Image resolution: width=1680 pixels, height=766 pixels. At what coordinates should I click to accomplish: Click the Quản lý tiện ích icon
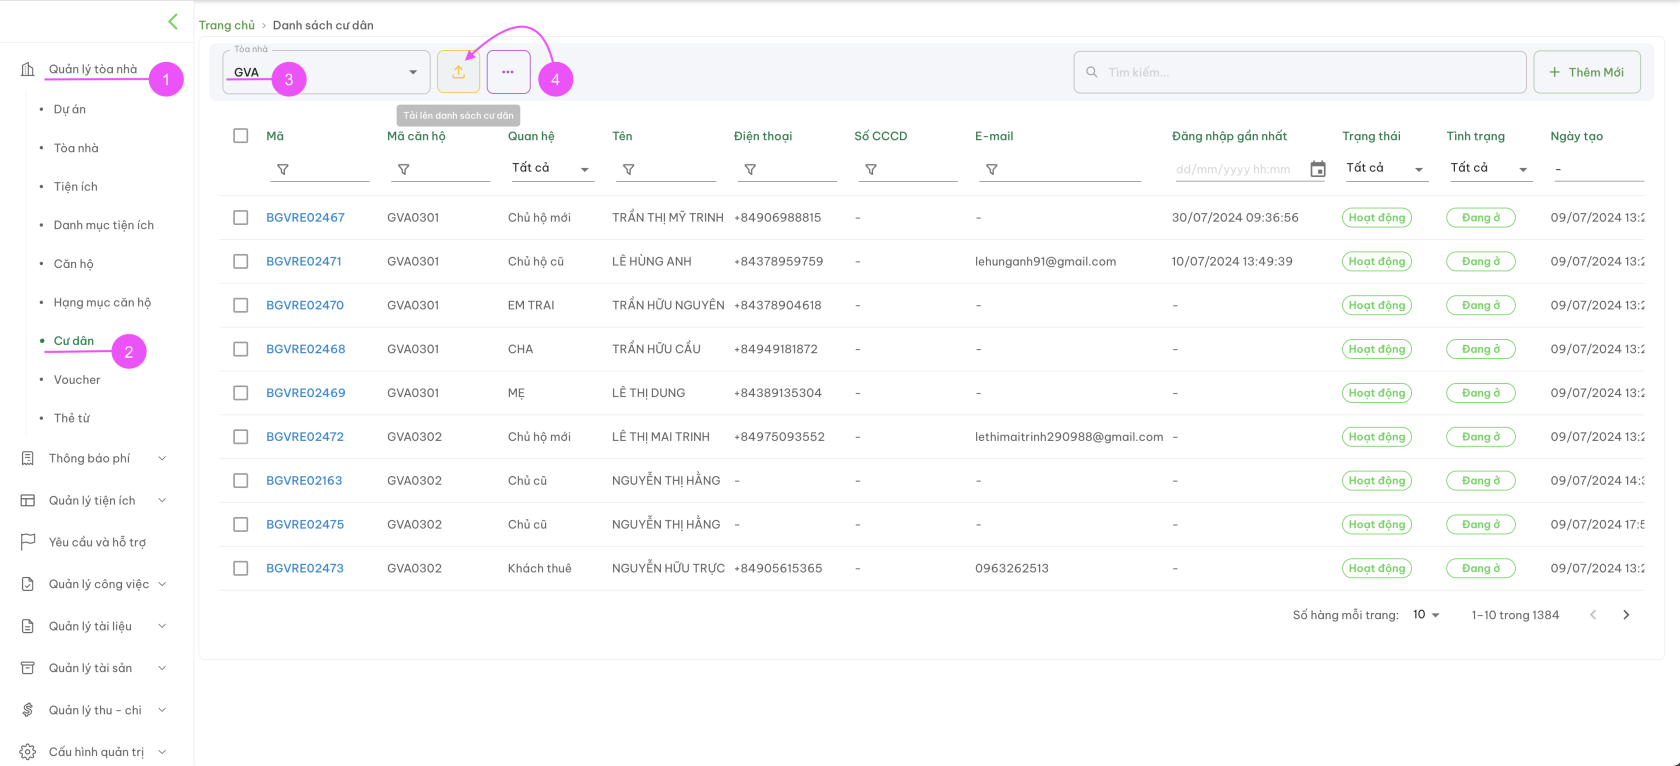tap(28, 500)
